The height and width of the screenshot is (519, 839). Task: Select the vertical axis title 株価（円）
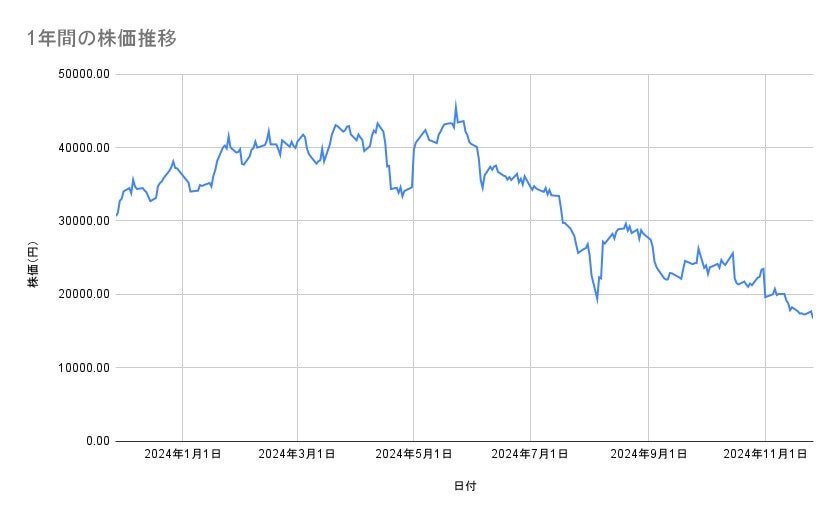(x=33, y=258)
